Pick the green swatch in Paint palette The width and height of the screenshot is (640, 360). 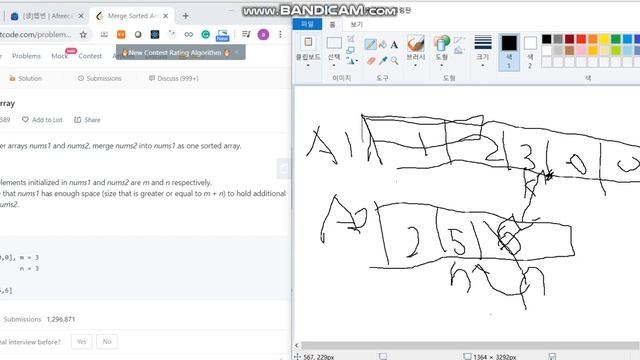click(616, 39)
